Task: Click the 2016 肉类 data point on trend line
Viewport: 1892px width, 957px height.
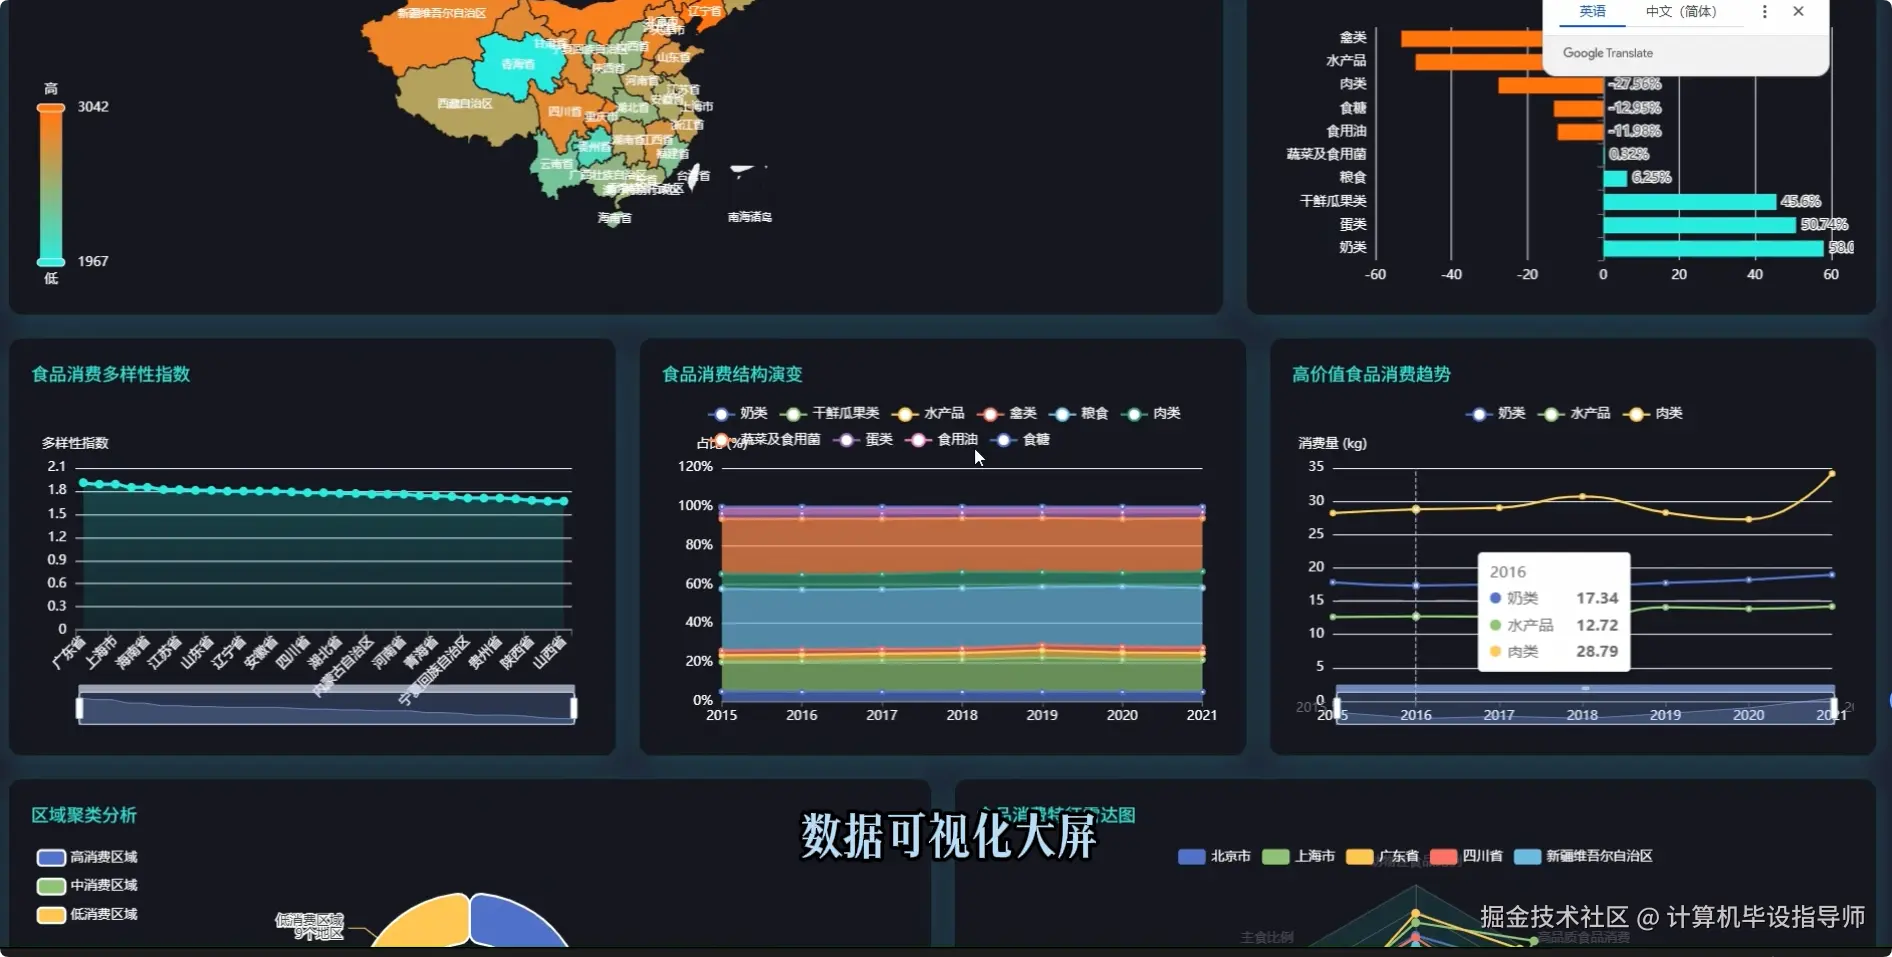Action: [1415, 509]
